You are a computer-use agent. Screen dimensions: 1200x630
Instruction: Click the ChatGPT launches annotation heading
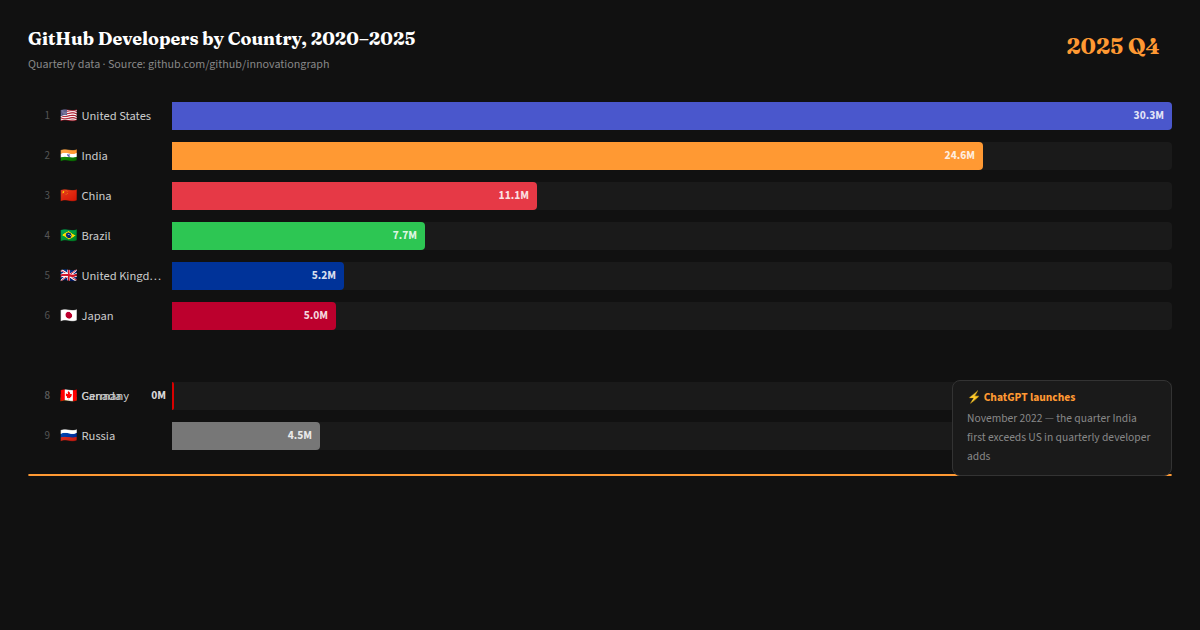click(1029, 397)
